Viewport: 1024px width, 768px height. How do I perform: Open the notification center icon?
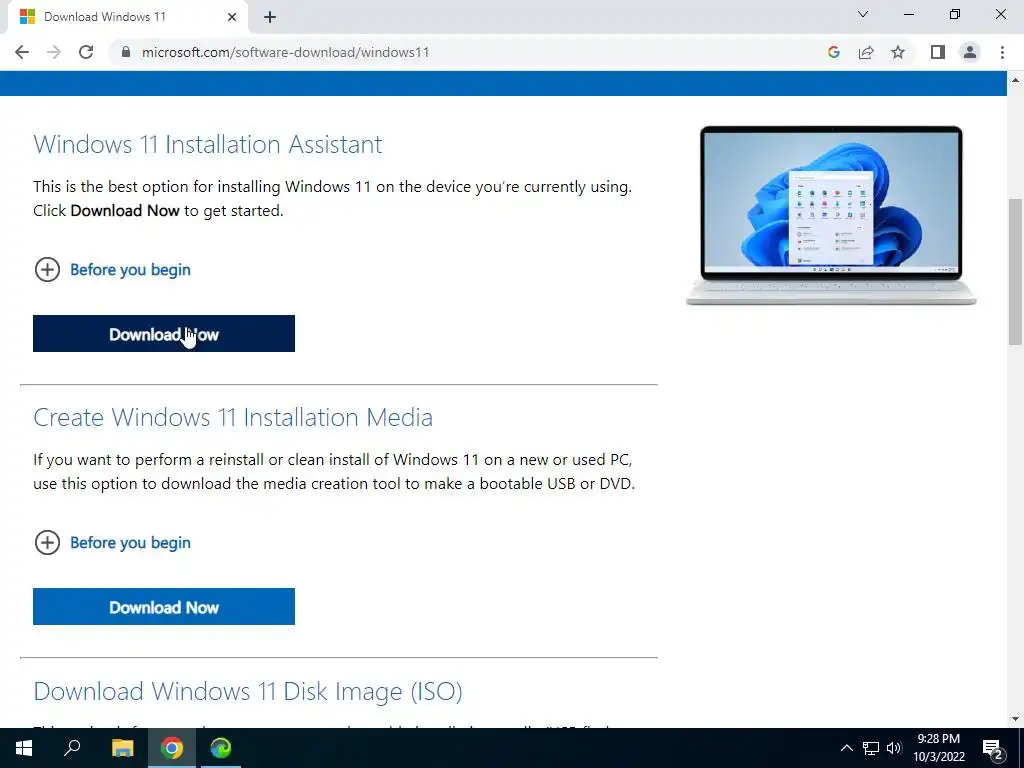[993, 749]
